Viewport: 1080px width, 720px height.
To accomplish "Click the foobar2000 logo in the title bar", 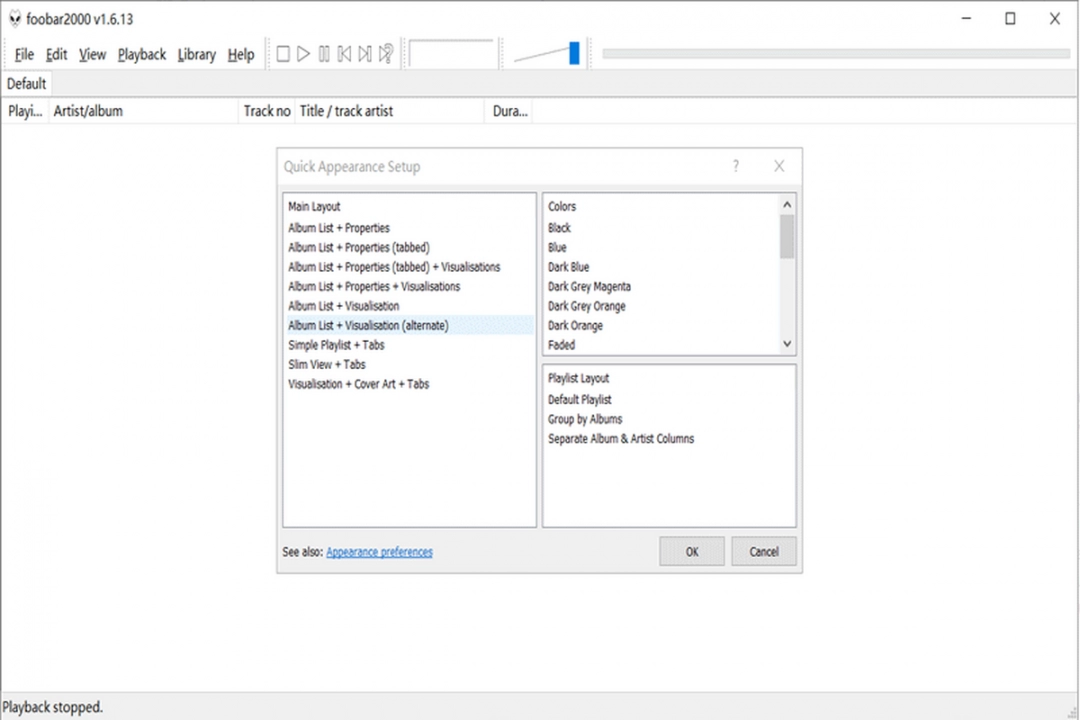I will pyautogui.click(x=14, y=18).
